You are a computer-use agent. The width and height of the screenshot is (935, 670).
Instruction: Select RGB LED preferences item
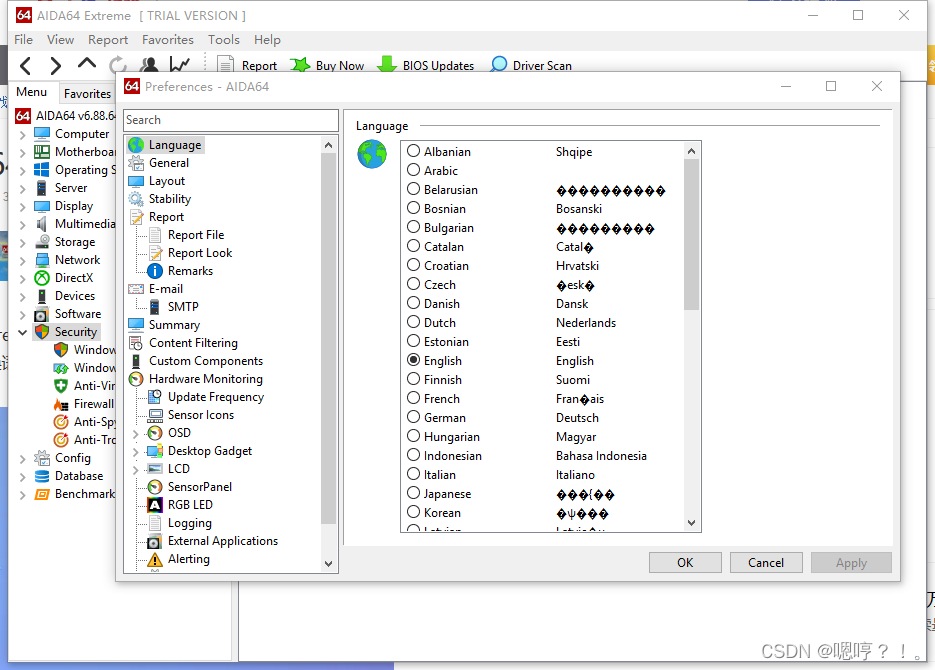click(x=190, y=505)
